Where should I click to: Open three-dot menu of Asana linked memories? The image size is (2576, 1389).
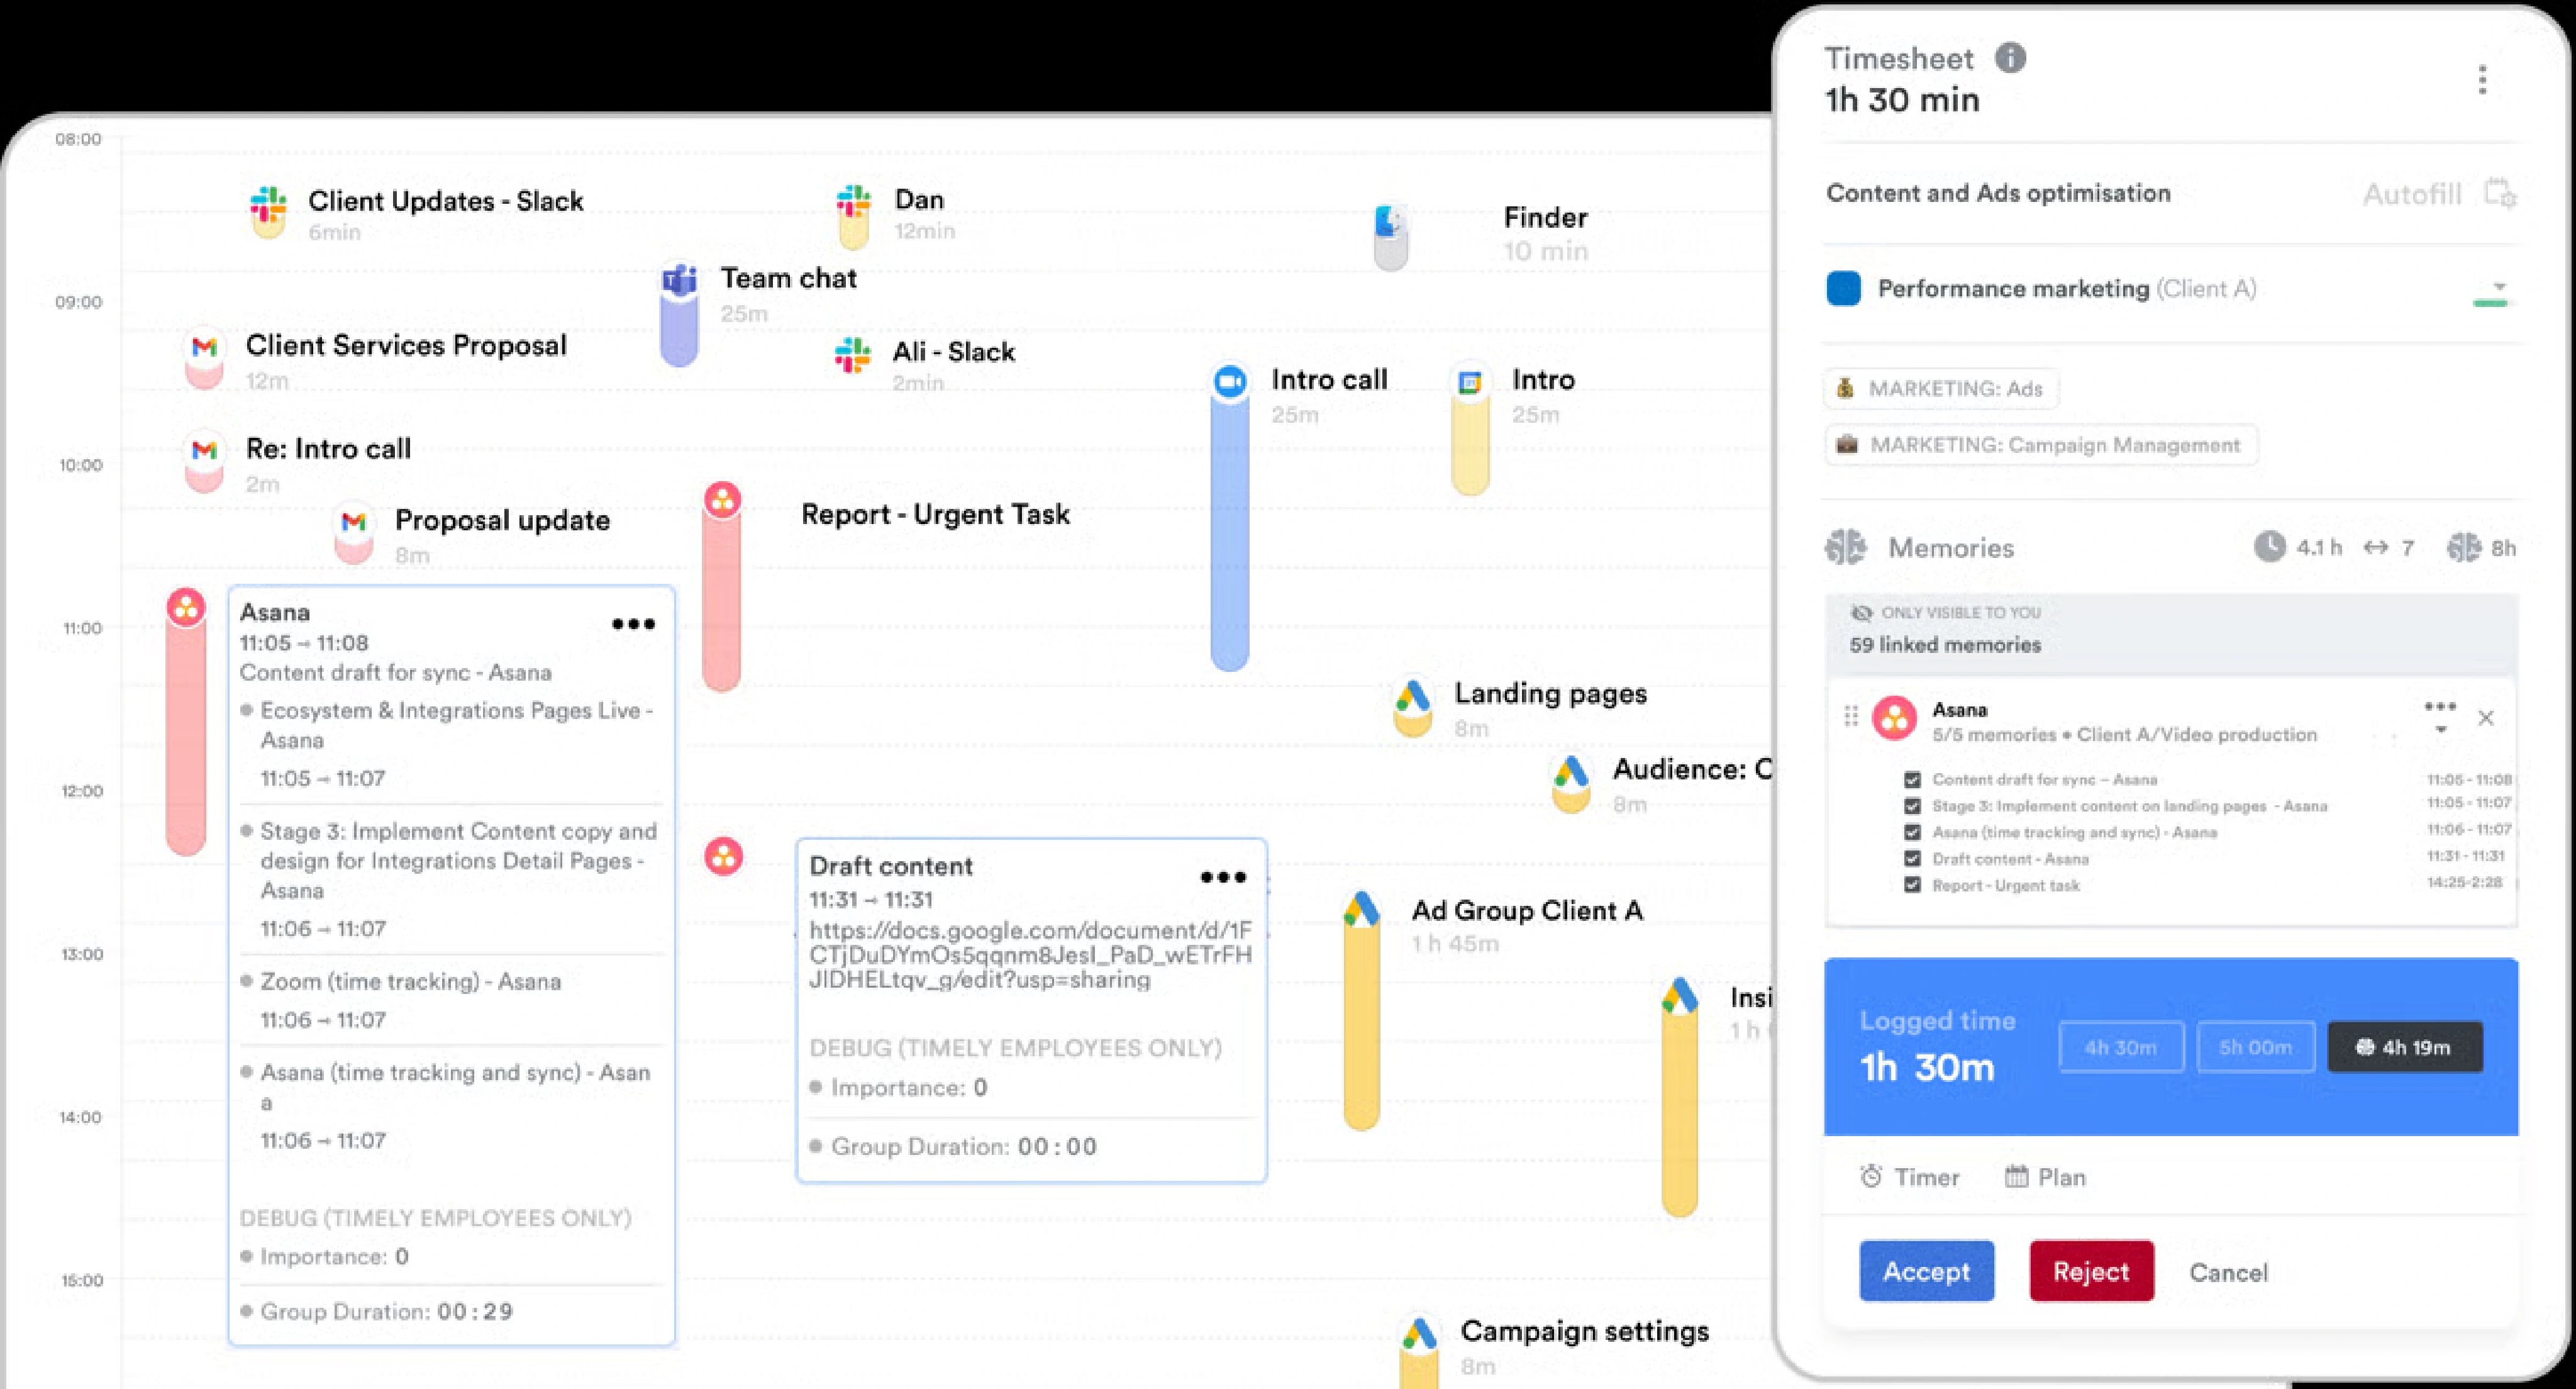[2440, 706]
